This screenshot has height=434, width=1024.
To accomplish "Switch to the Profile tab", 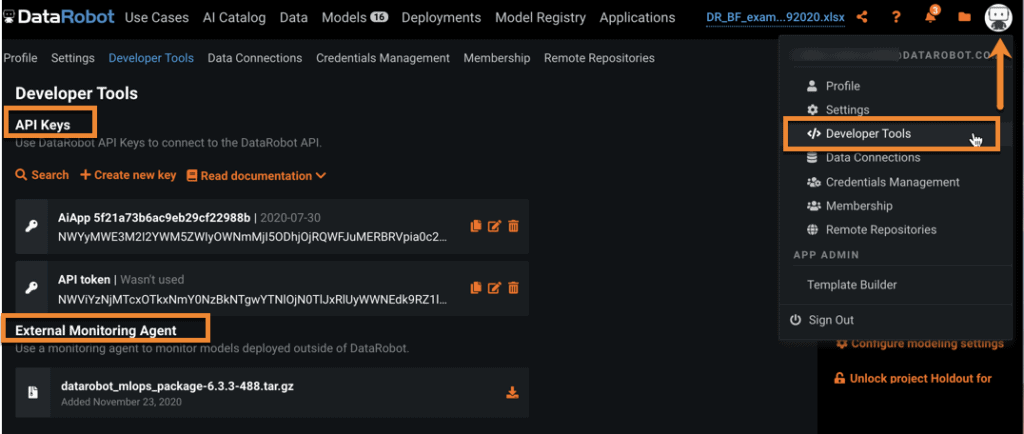I will click(20, 58).
